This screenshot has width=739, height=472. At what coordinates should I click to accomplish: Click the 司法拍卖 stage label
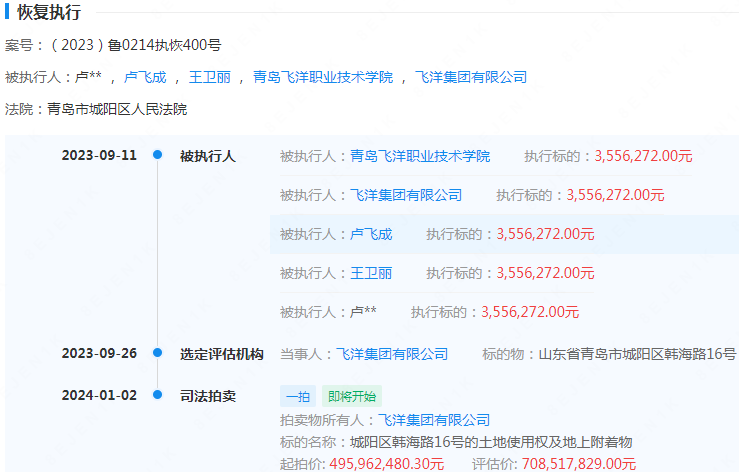(208, 396)
